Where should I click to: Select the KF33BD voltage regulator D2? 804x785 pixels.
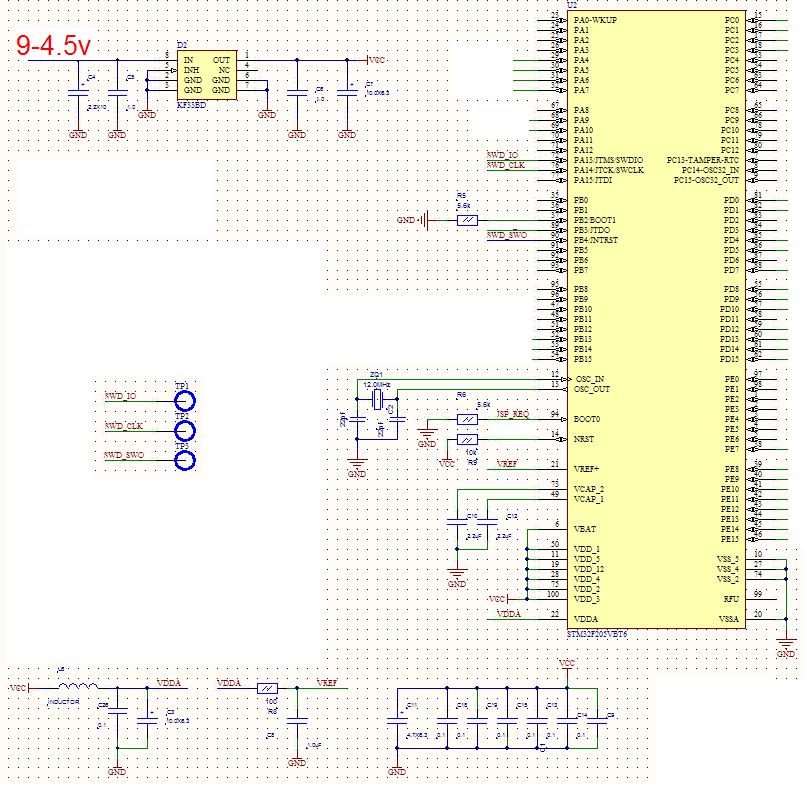208,75
